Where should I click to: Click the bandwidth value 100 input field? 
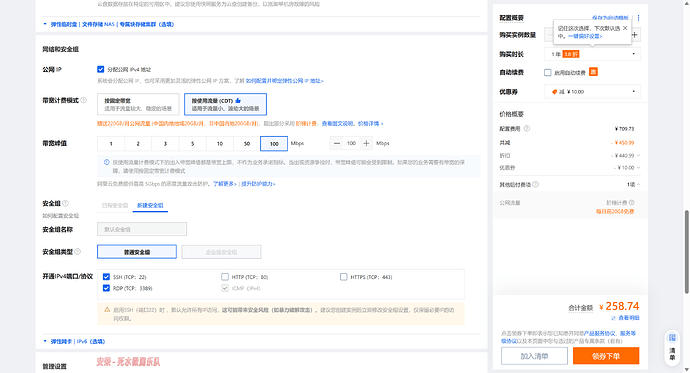(x=351, y=143)
